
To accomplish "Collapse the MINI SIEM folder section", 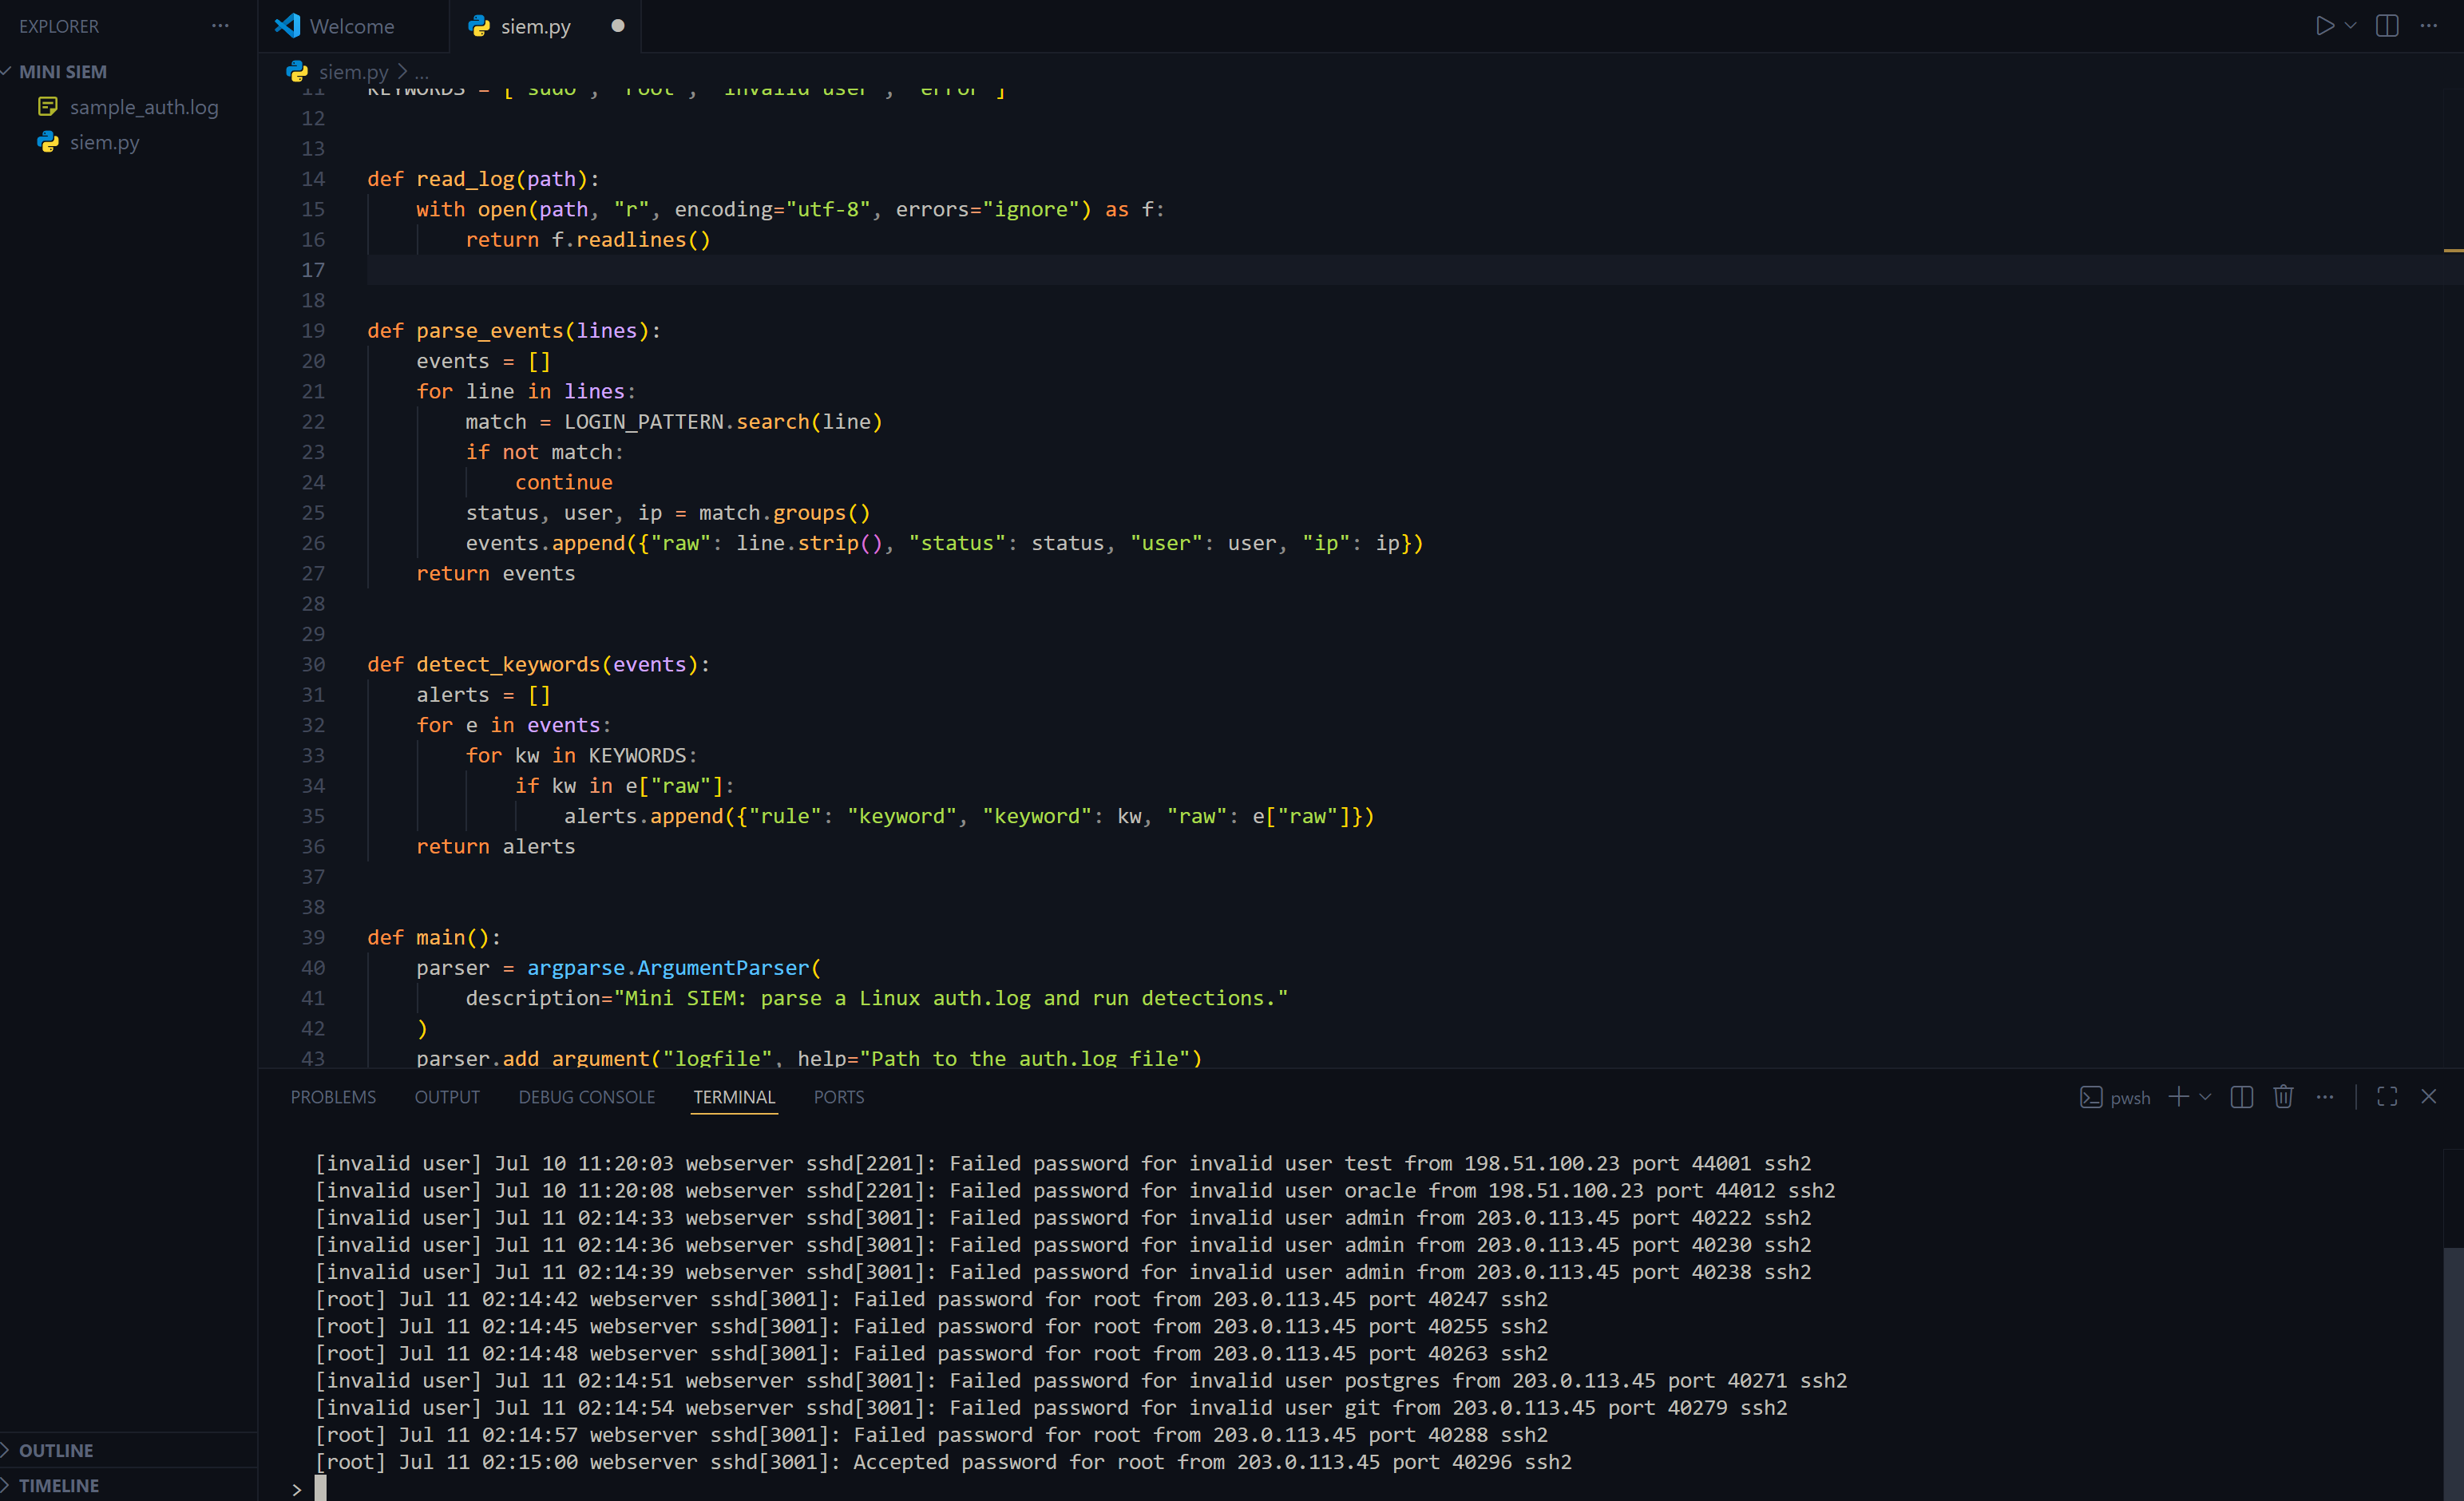I will point(62,72).
